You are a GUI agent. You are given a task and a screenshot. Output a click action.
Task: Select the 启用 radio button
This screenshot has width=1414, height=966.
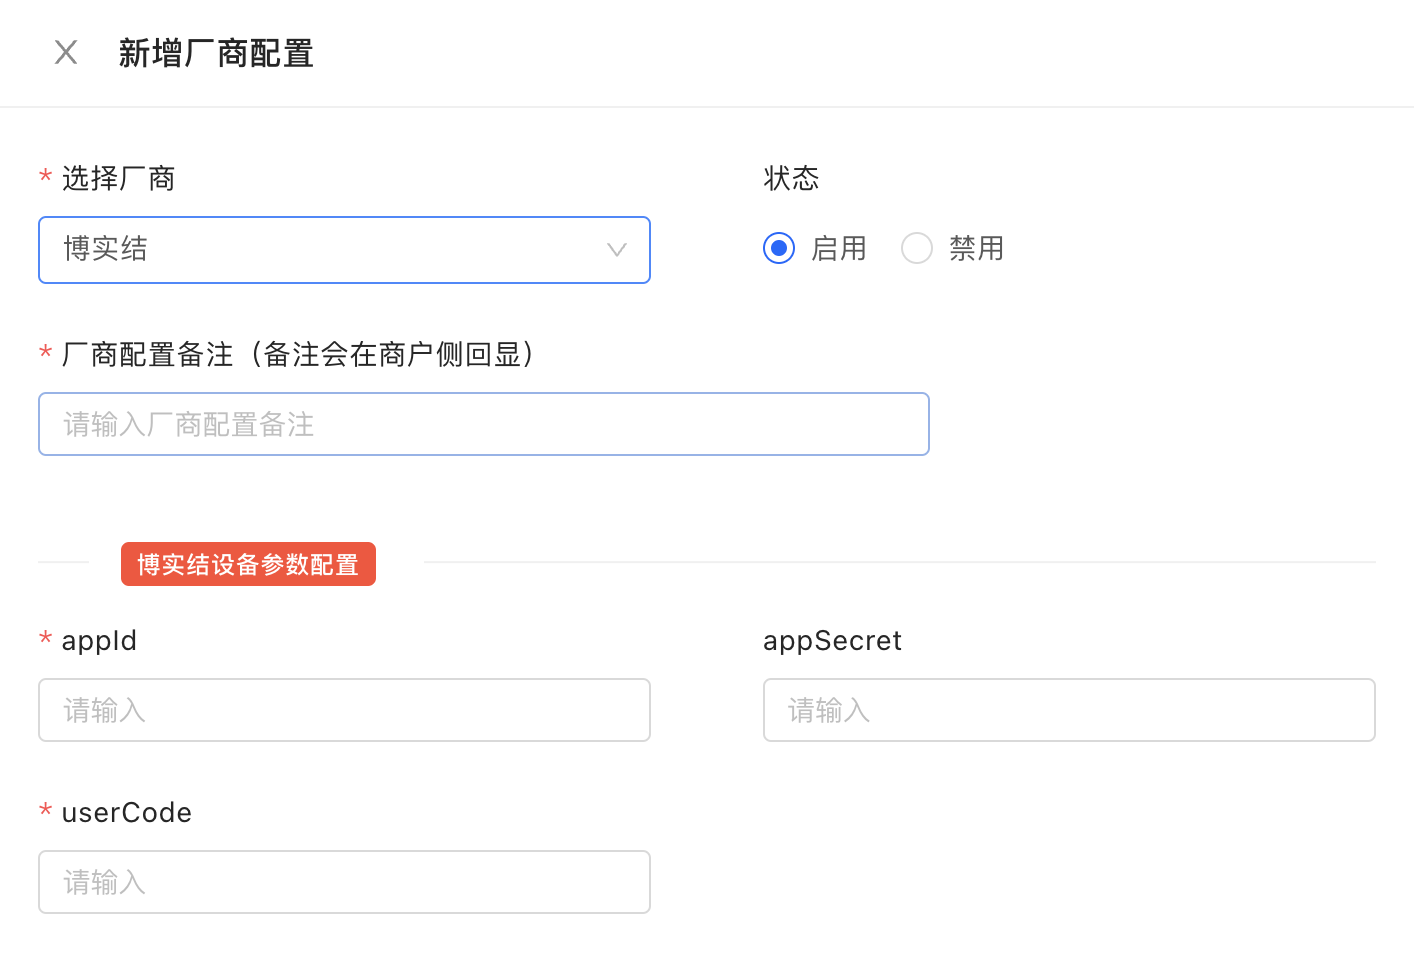click(778, 248)
